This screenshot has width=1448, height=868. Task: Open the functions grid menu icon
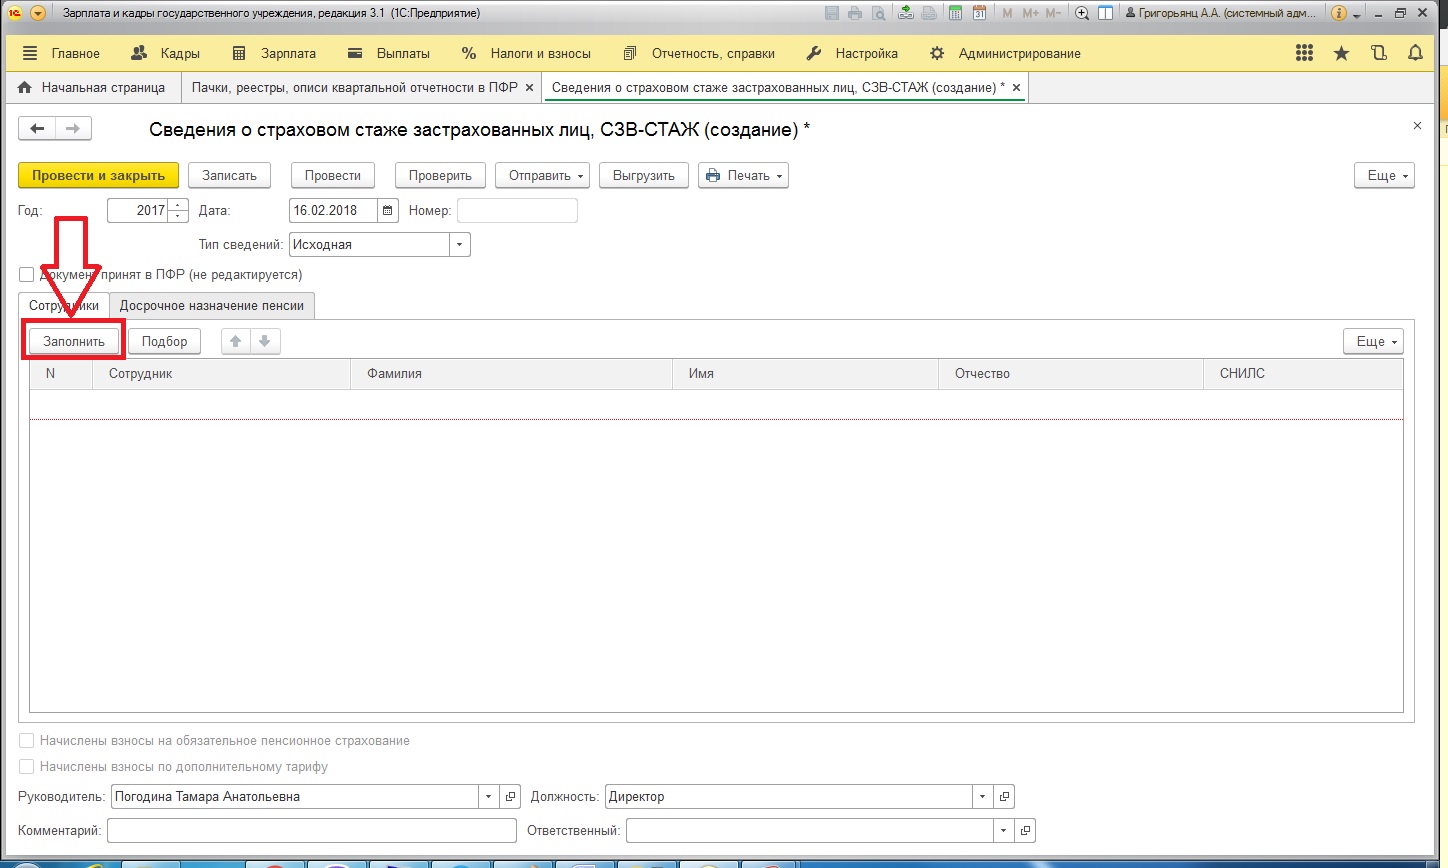[x=1304, y=53]
